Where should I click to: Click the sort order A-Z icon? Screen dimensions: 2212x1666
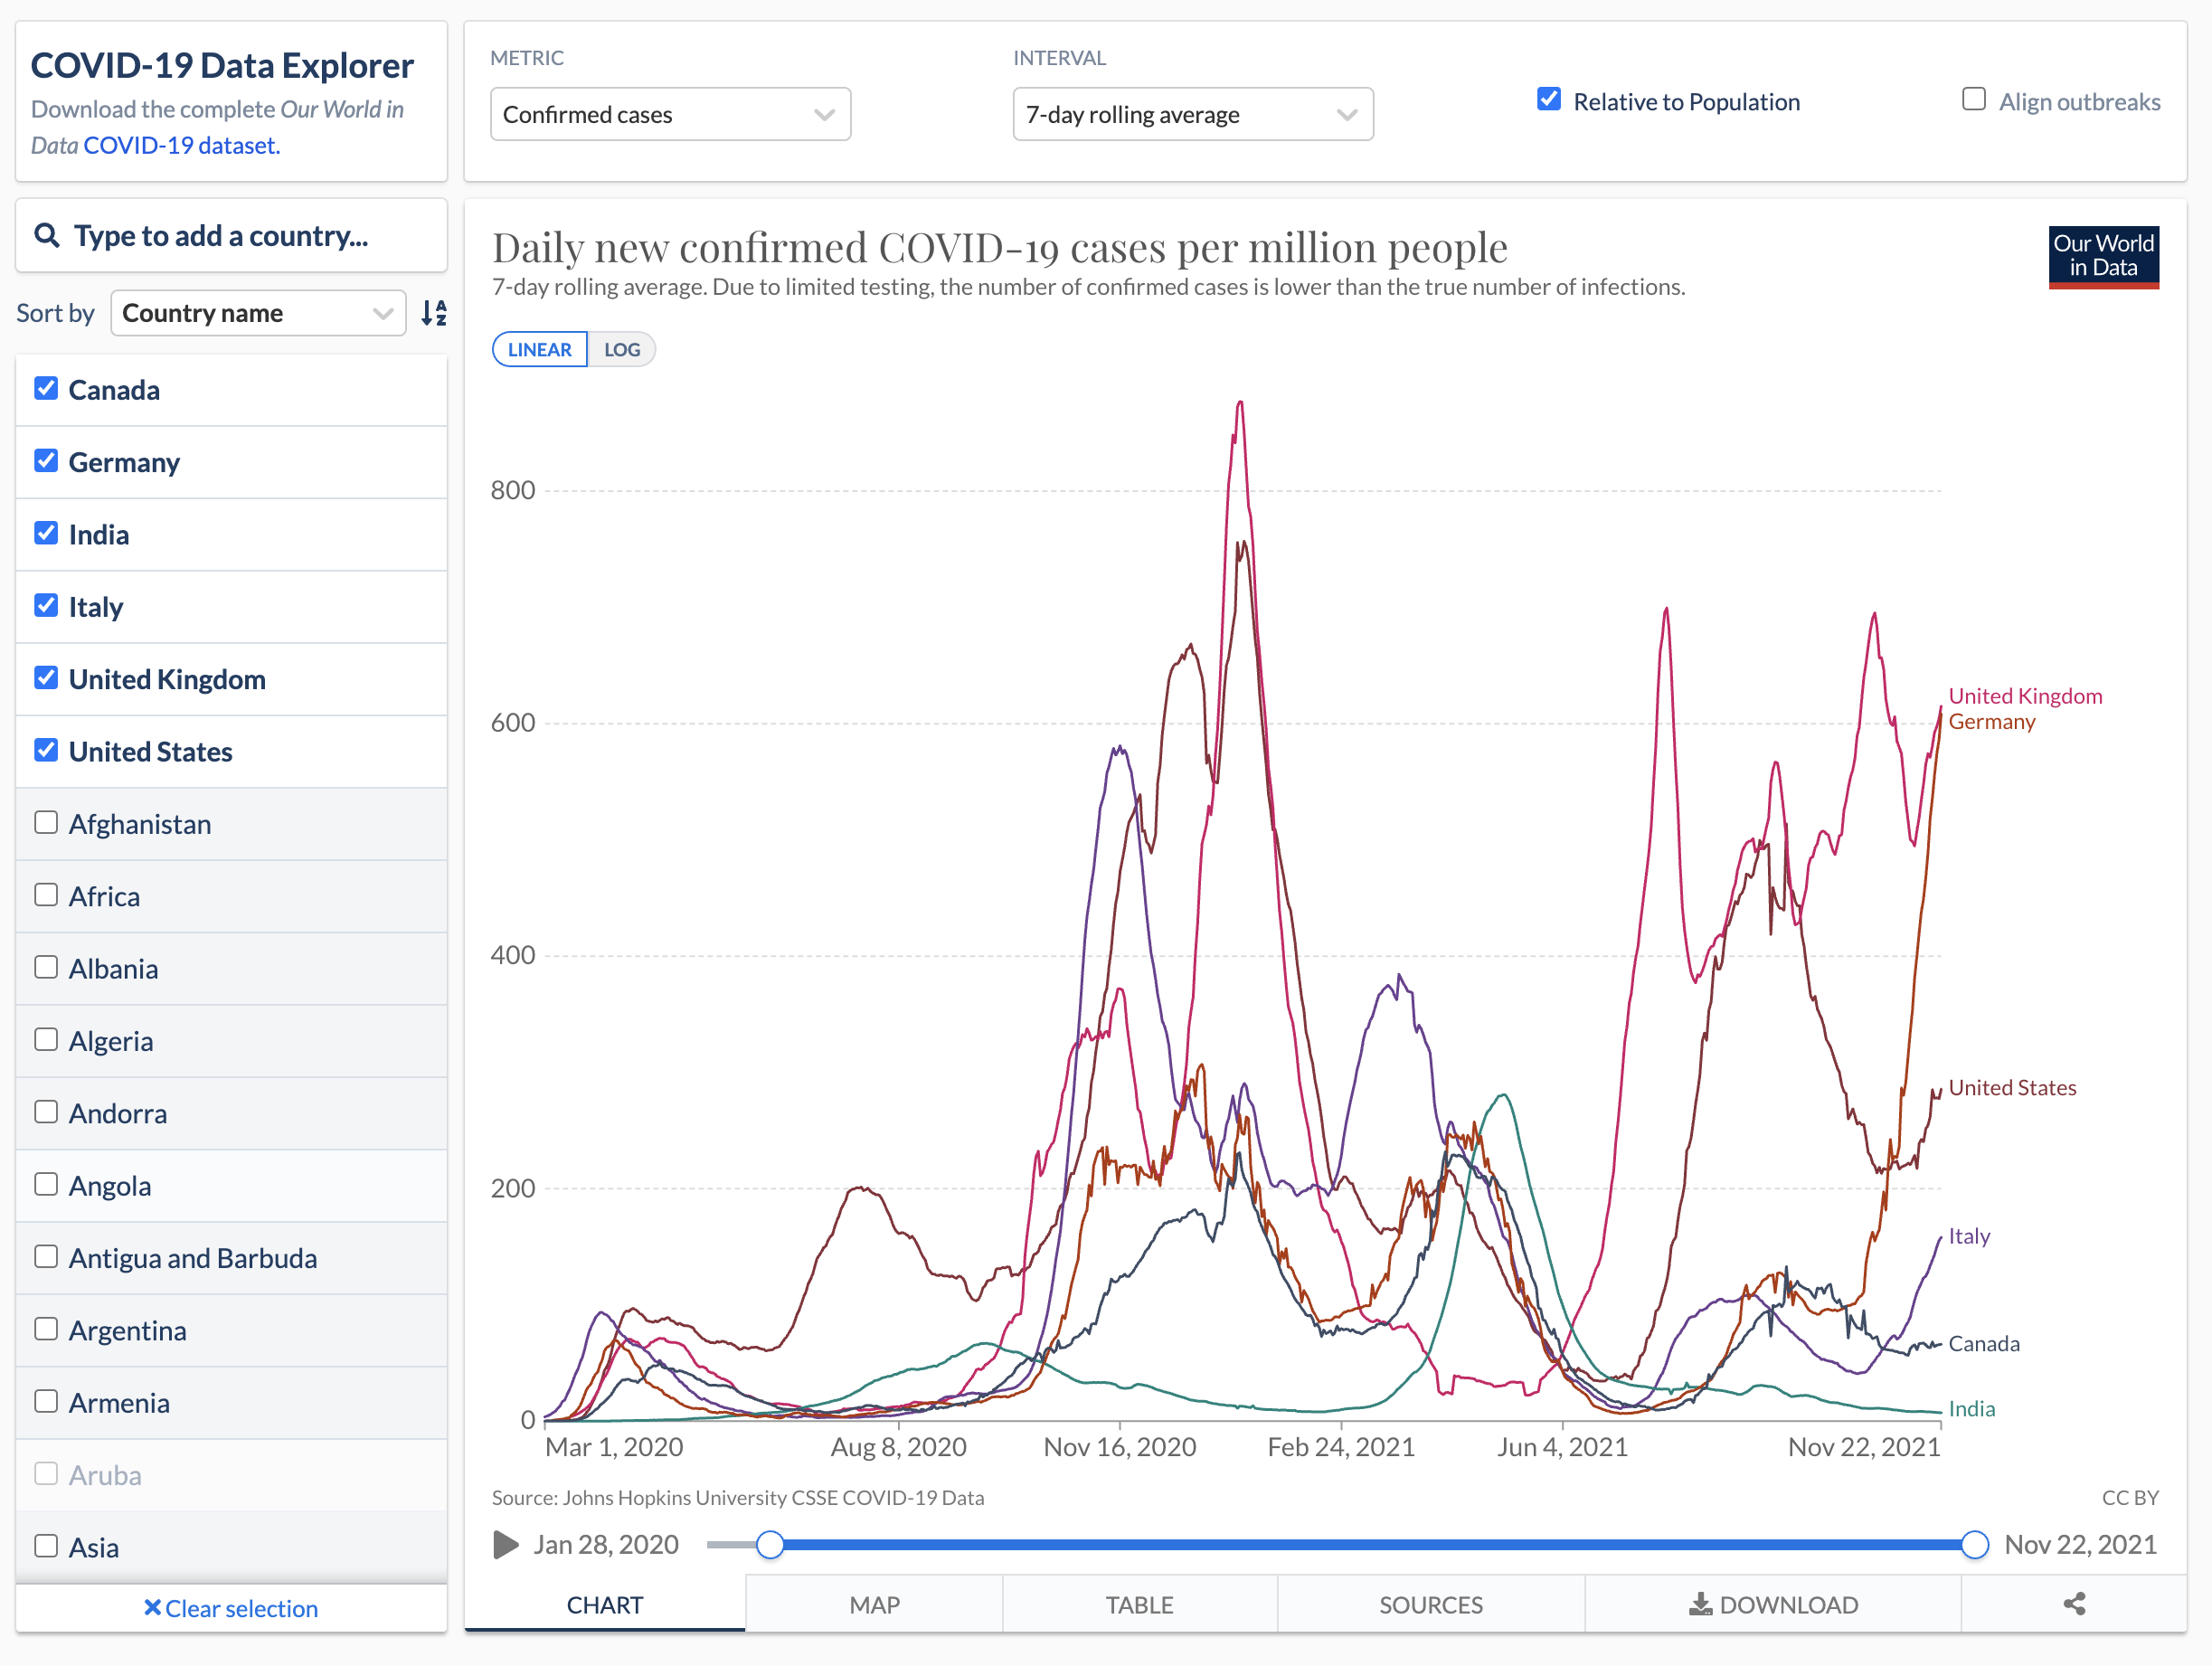tap(434, 313)
